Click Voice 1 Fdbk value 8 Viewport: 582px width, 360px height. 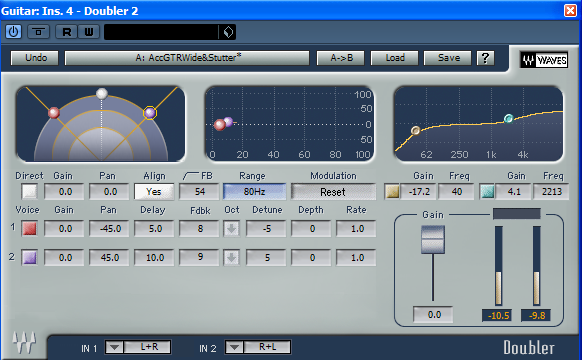pyautogui.click(x=199, y=229)
